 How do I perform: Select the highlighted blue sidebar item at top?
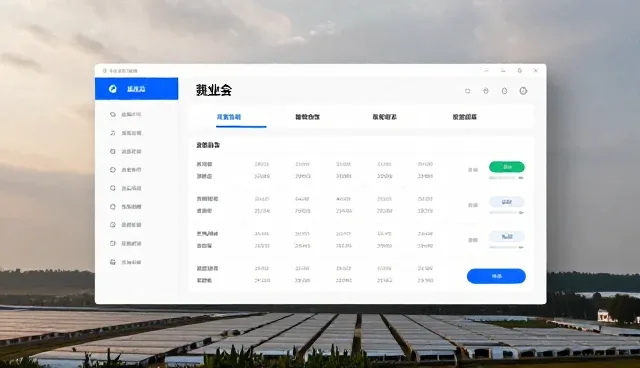(x=136, y=89)
